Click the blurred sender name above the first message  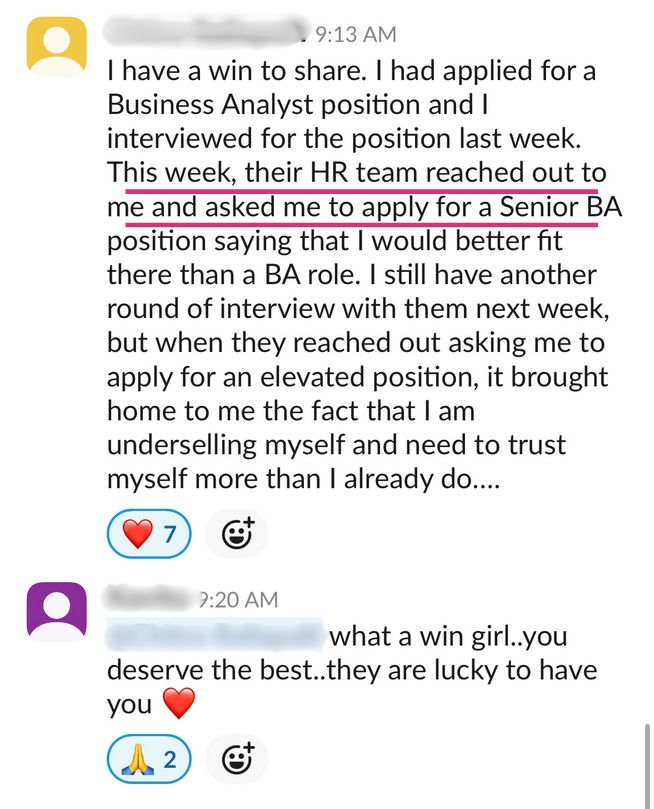tap(204, 34)
